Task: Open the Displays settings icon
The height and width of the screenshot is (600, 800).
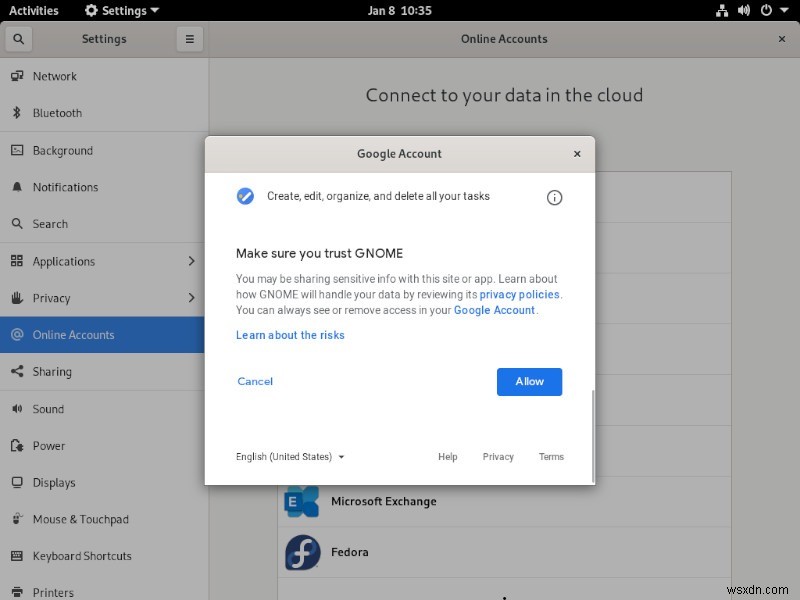Action: tap(17, 482)
